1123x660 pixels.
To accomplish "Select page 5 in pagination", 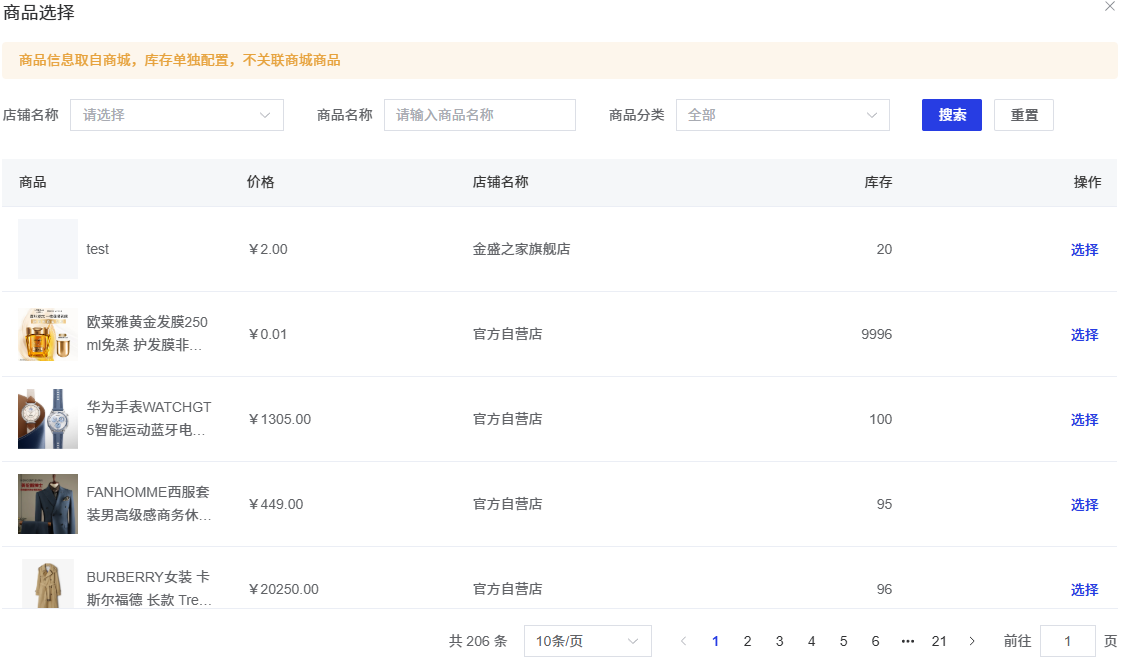I will (x=843, y=641).
